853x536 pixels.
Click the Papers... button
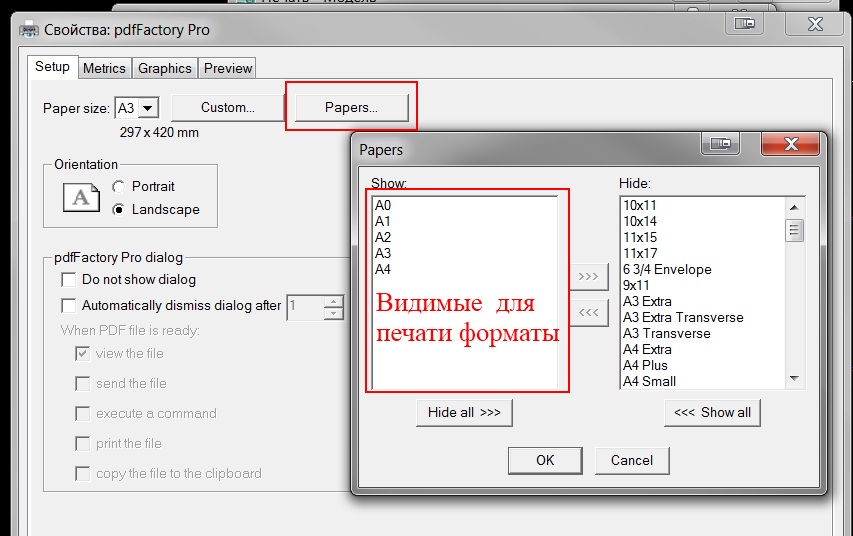[351, 108]
